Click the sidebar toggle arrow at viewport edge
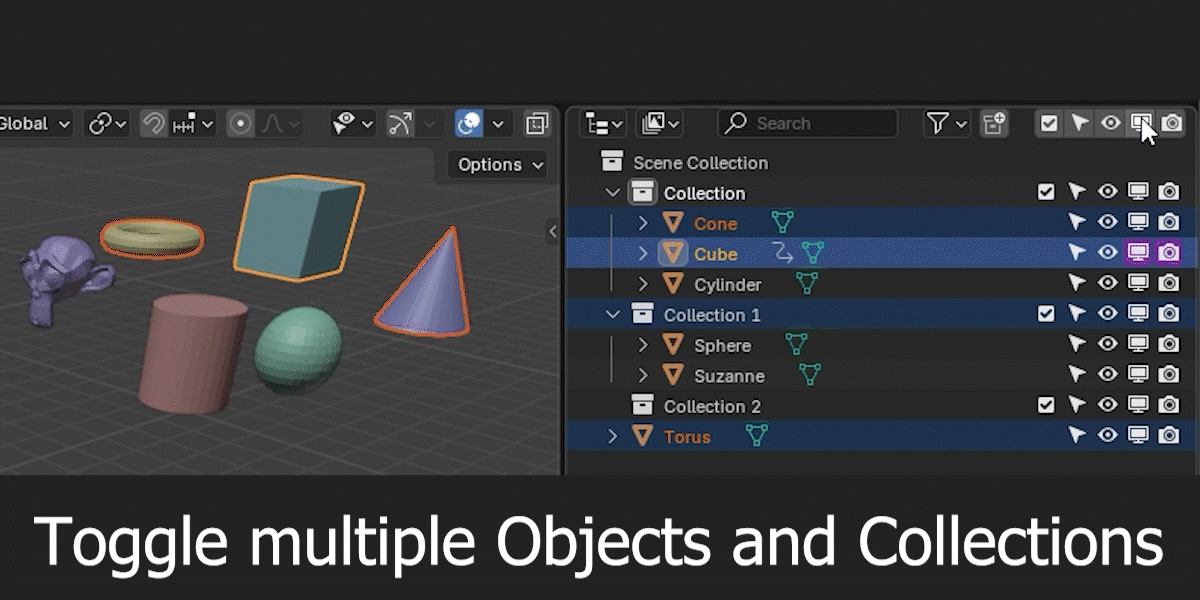 pyautogui.click(x=553, y=231)
